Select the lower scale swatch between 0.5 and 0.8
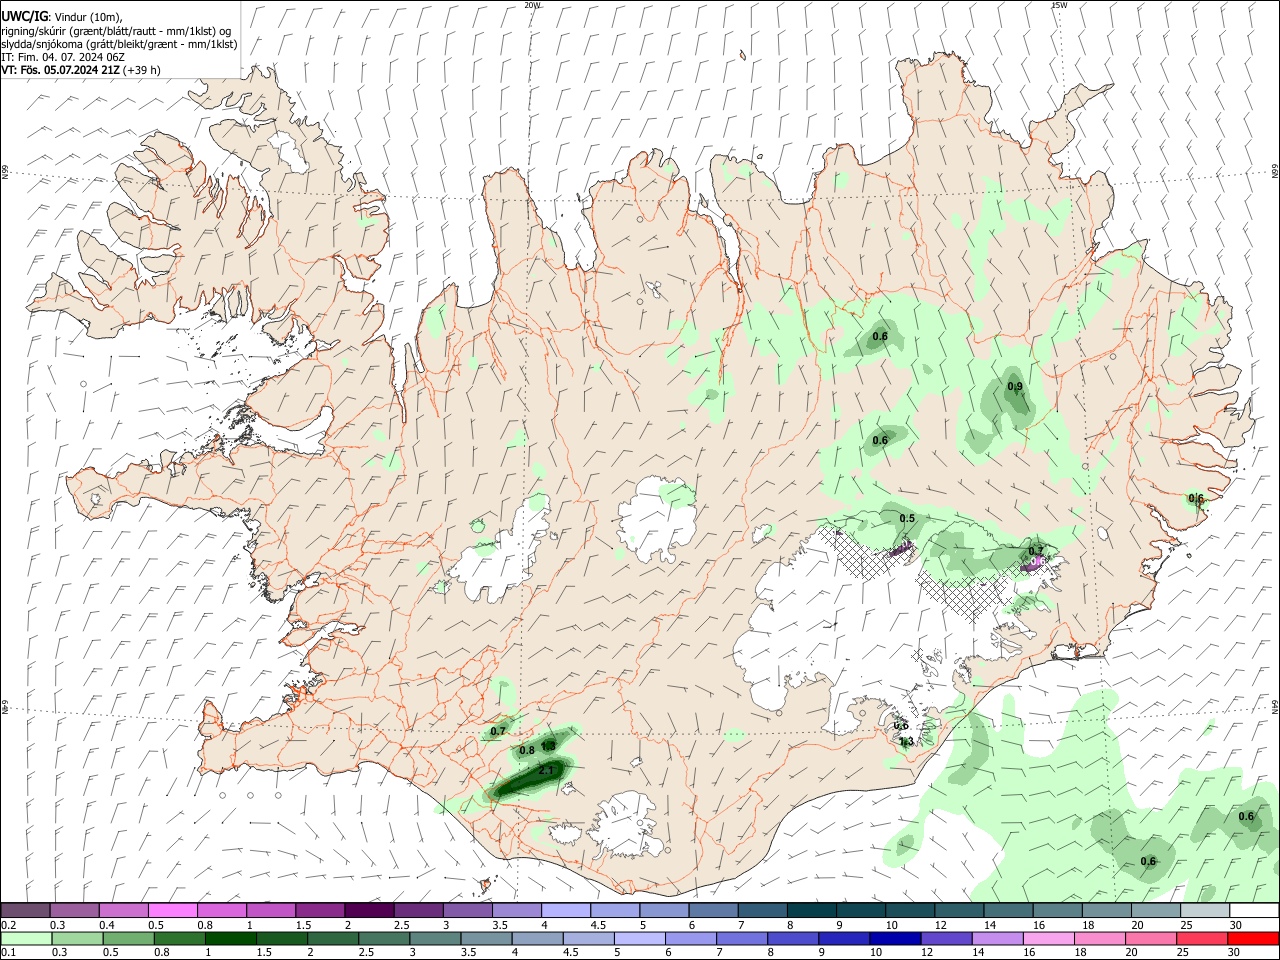This screenshot has width=1280, height=960. 130,939
